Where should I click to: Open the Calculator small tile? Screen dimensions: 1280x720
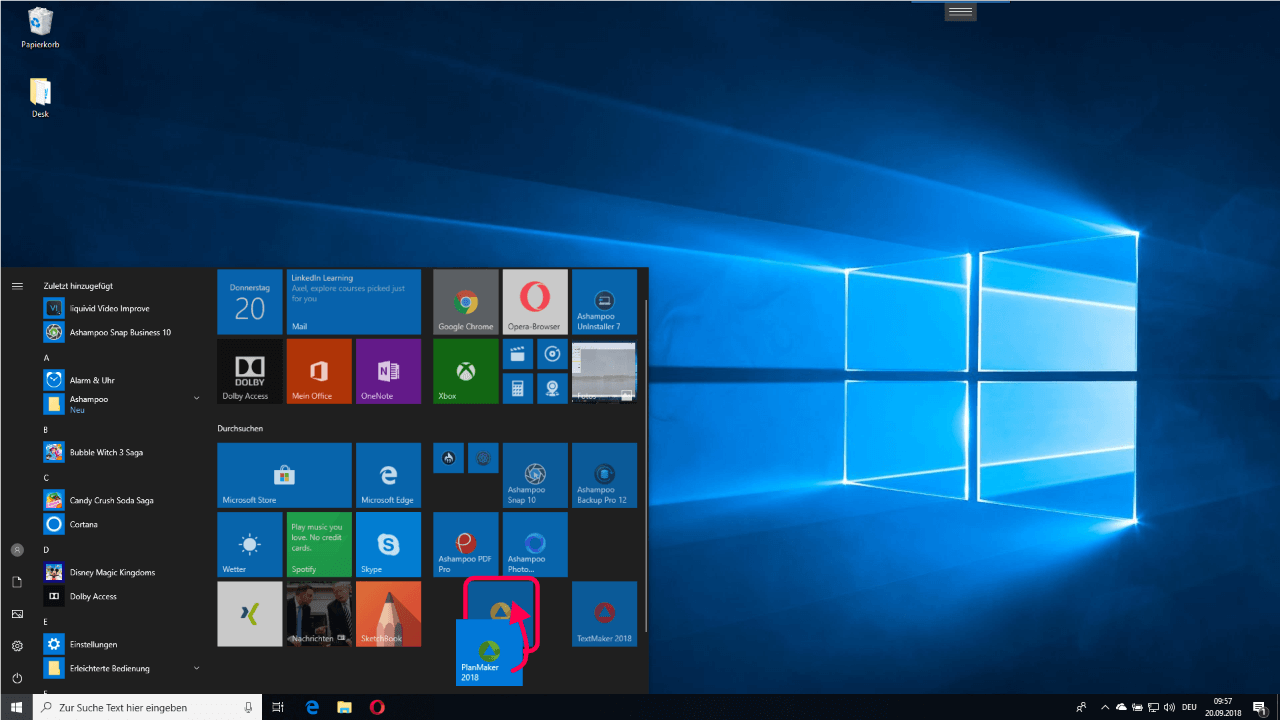tap(518, 388)
